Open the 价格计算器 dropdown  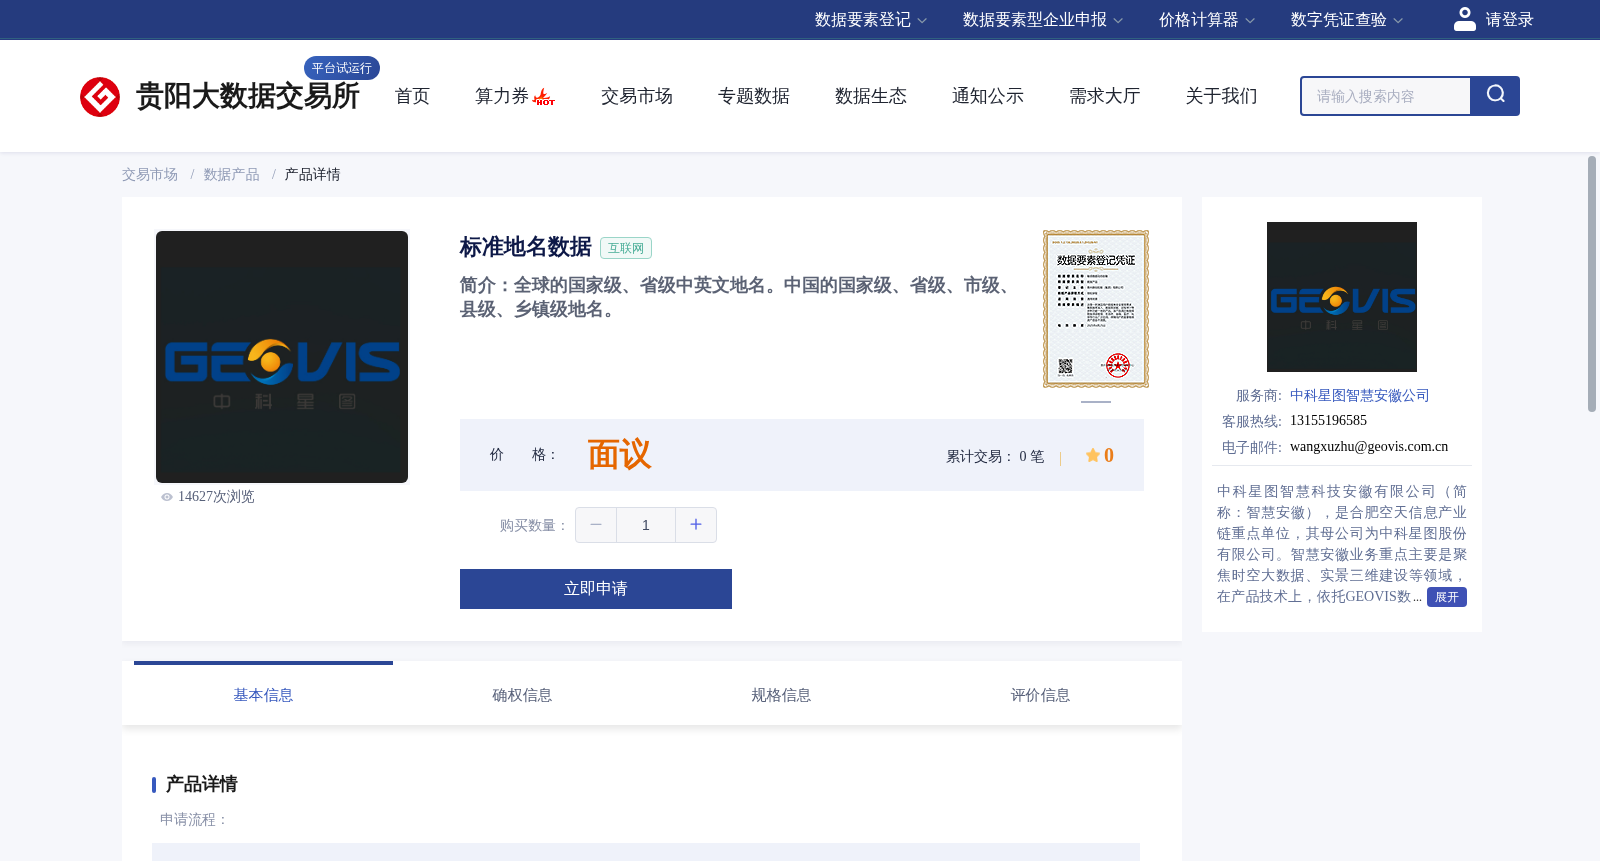tap(1207, 20)
